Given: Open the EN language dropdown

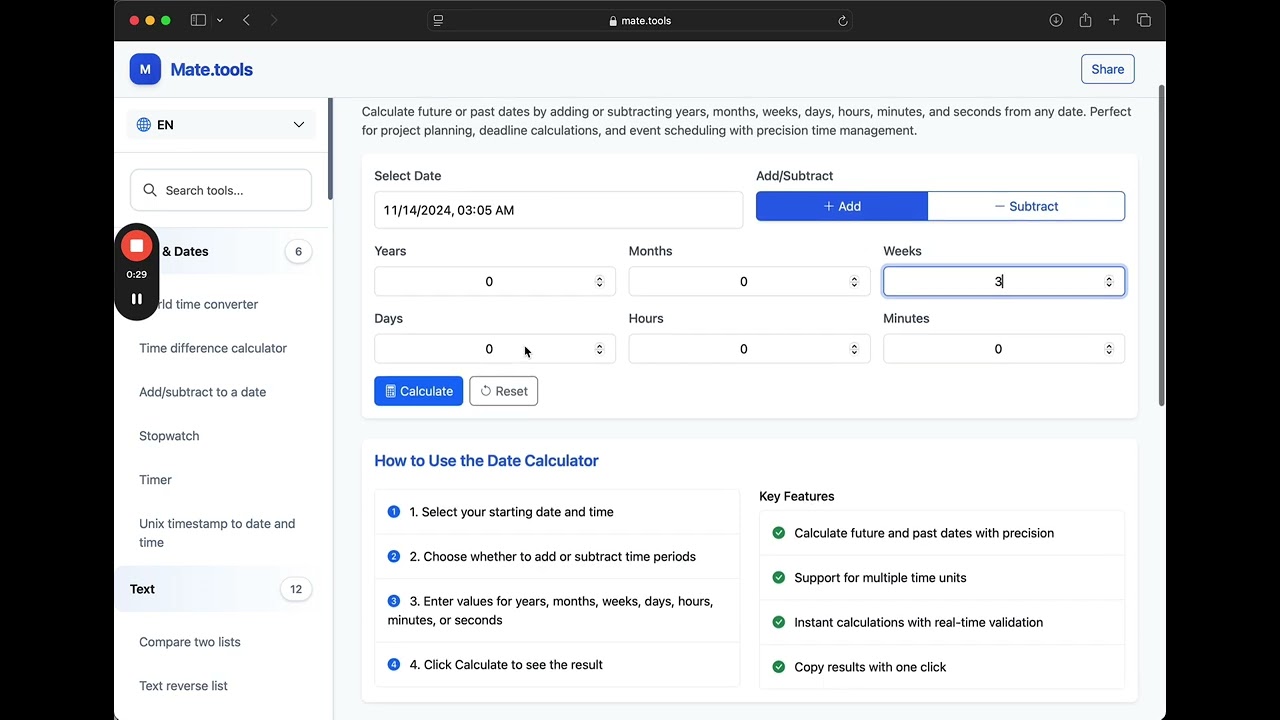Looking at the screenshot, I should pos(221,125).
